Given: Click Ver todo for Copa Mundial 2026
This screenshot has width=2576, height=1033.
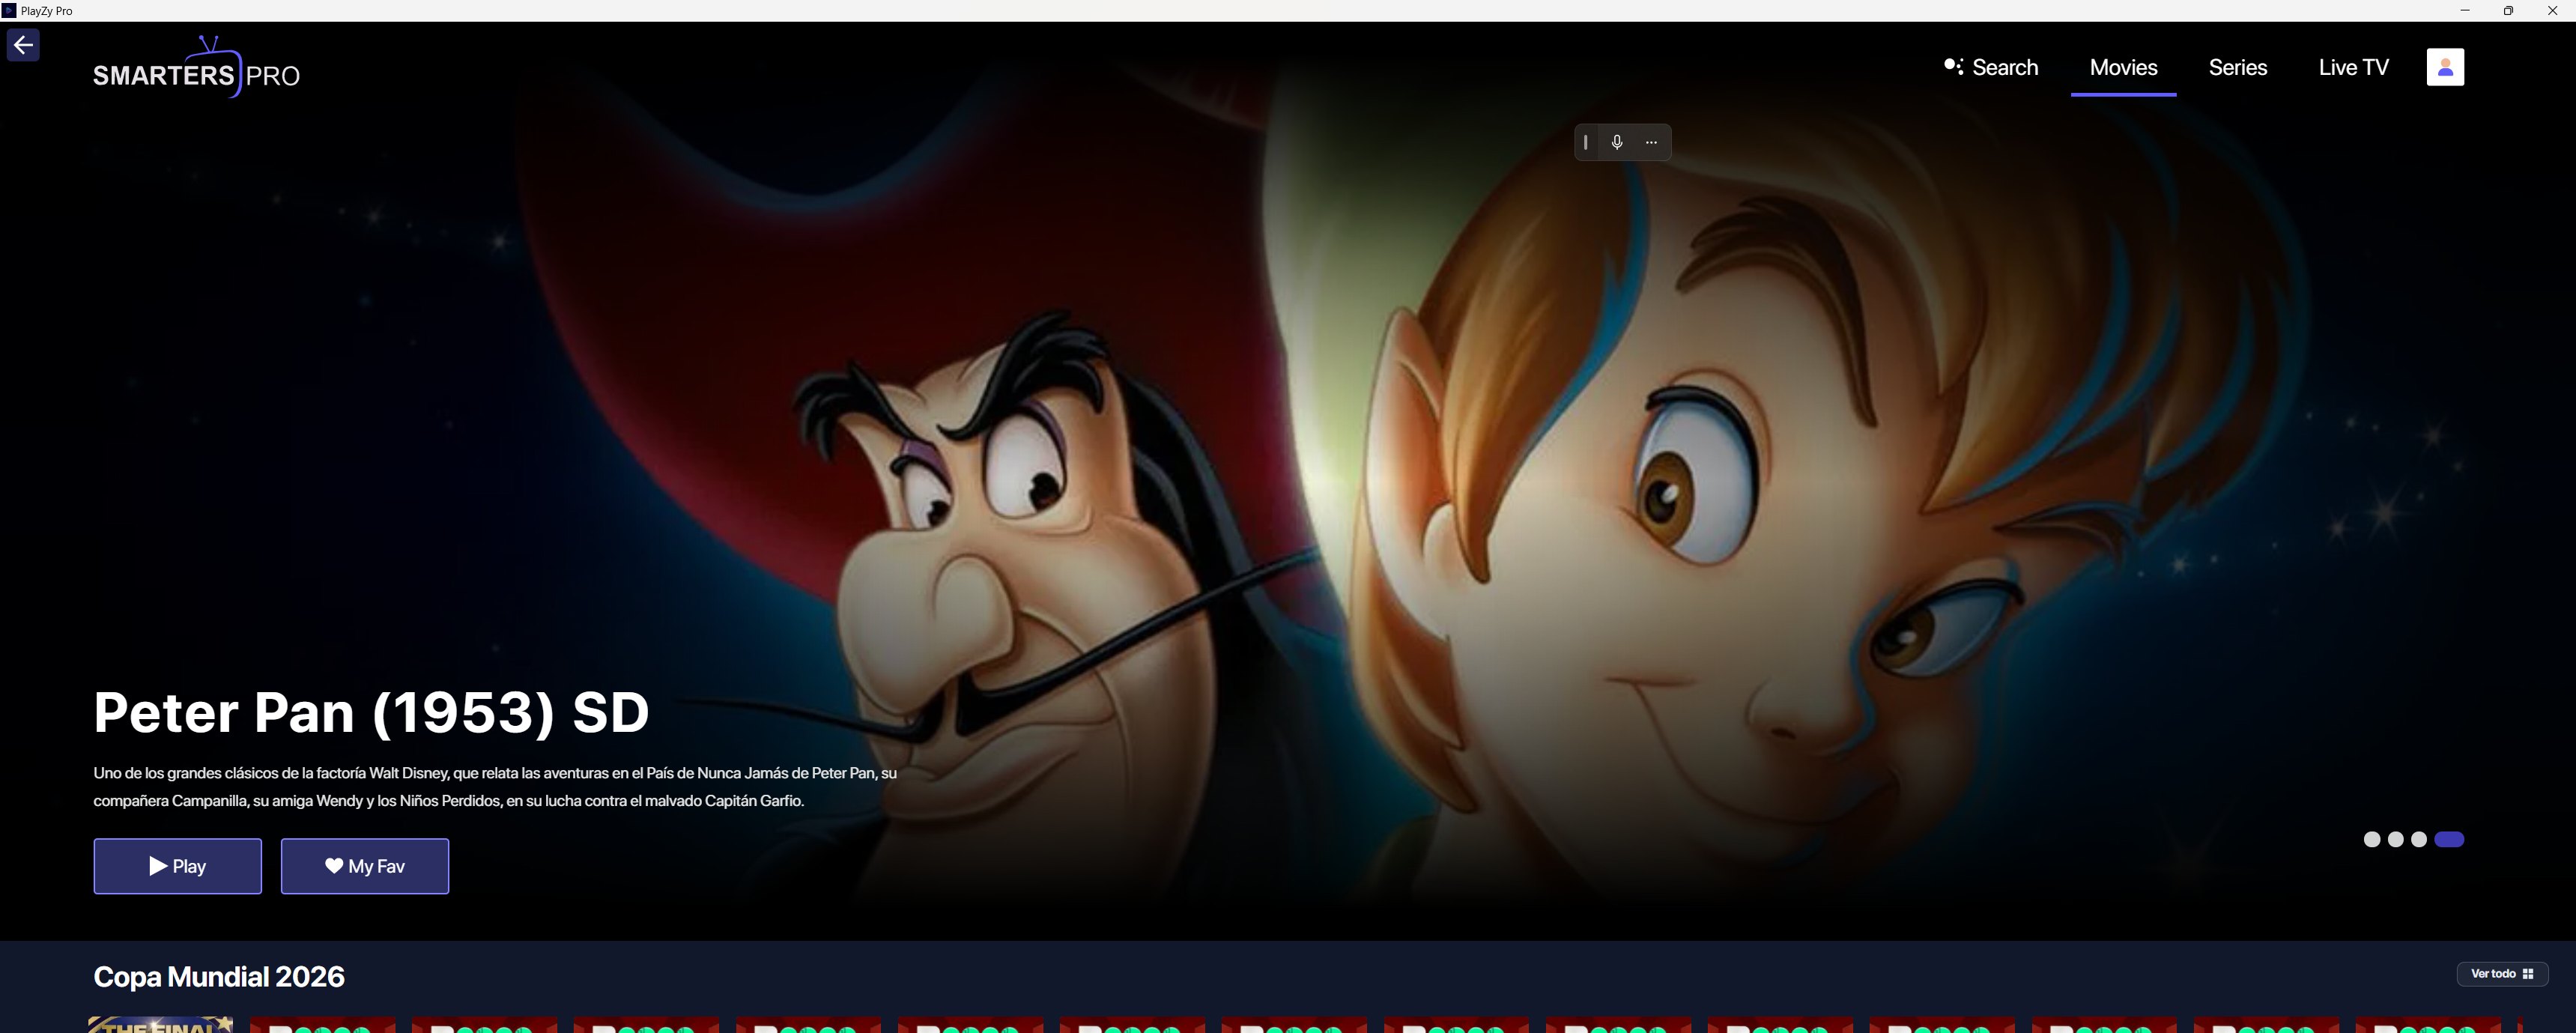Looking at the screenshot, I should [2502, 973].
